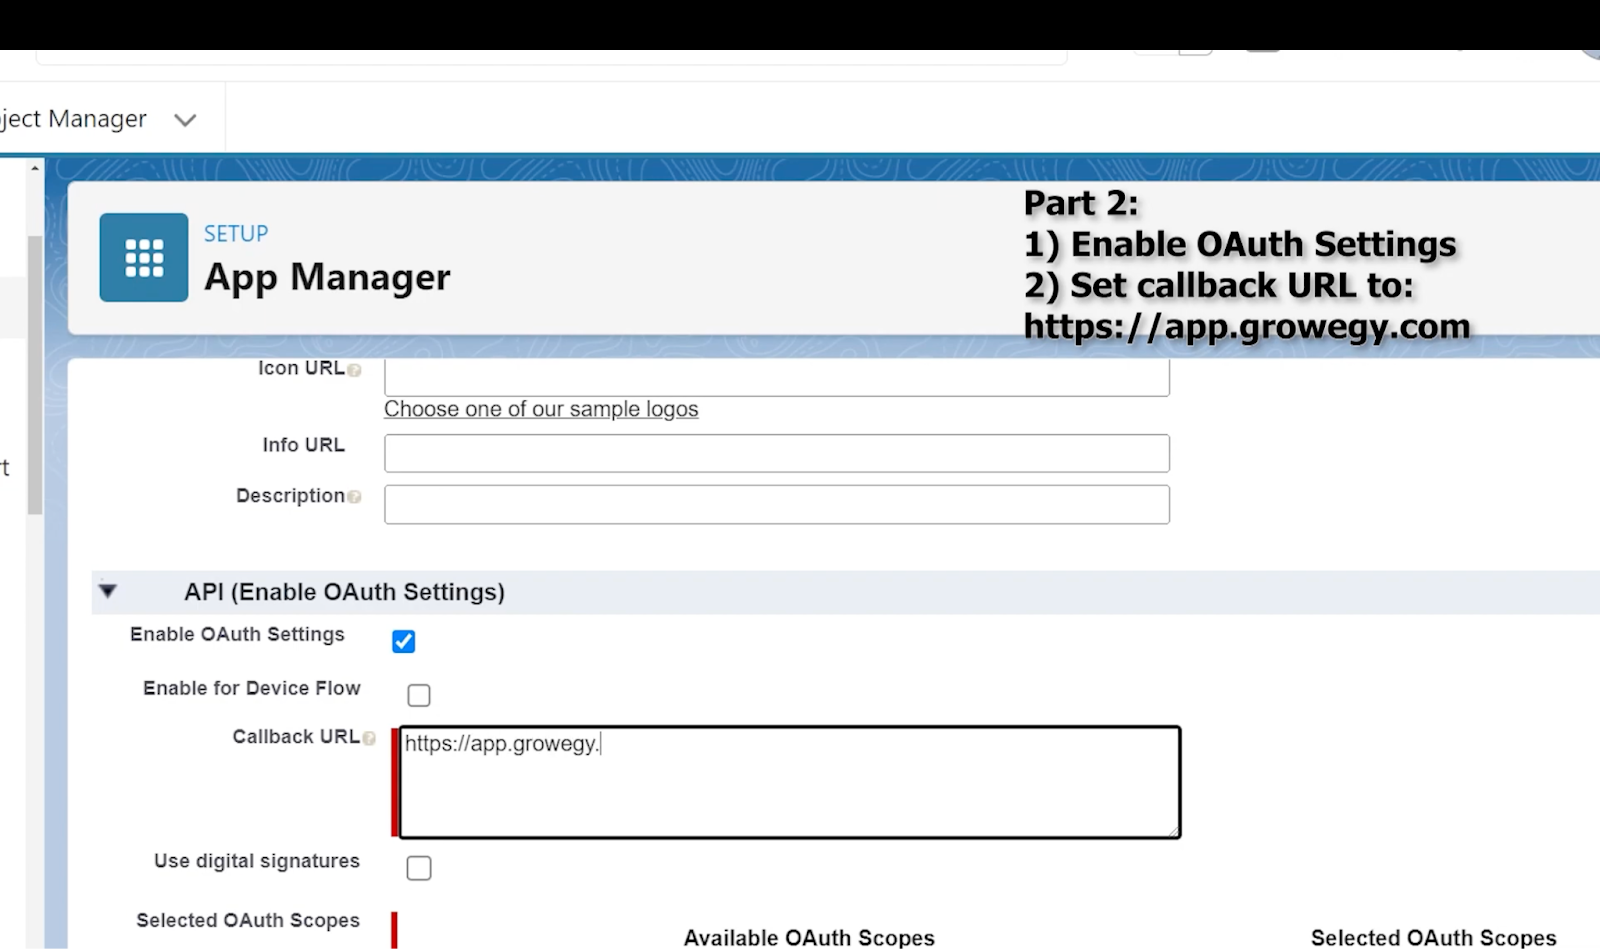Viewport: 1600px width, 949px height.
Task: Click Available OAuth Scopes heading
Action: (x=809, y=938)
